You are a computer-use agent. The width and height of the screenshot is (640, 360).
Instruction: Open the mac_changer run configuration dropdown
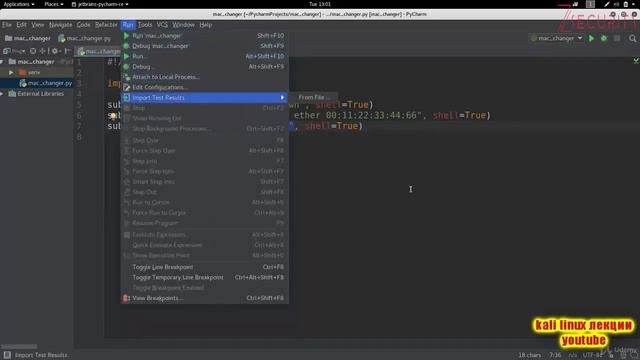(556, 38)
